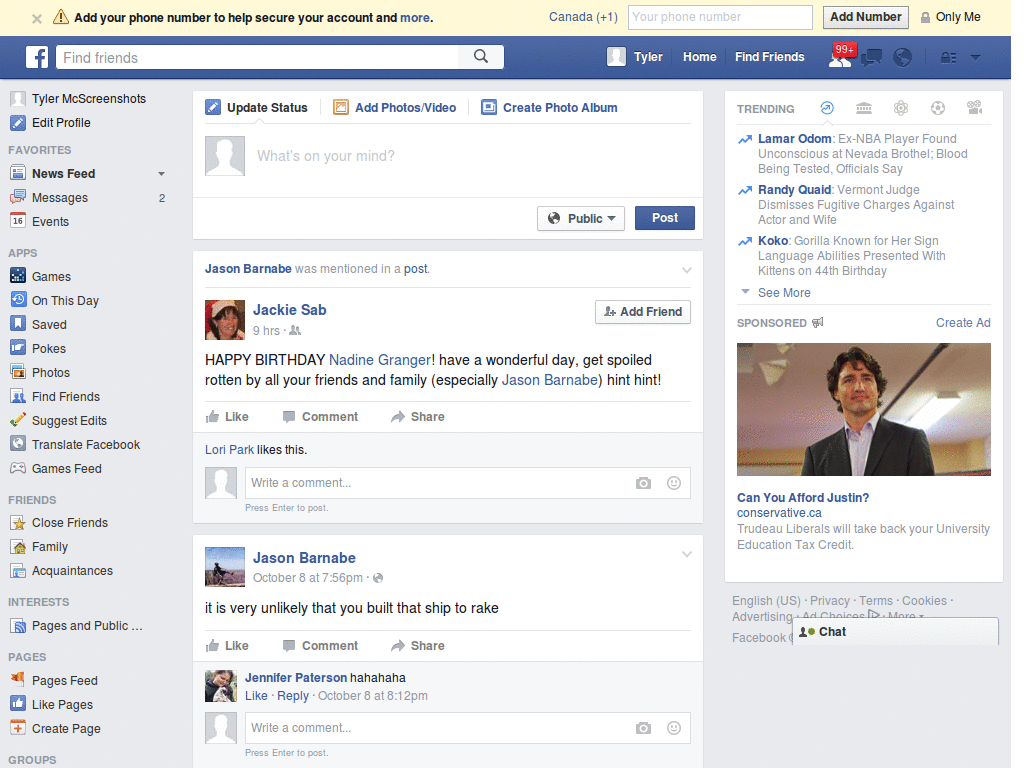Image resolution: width=1024 pixels, height=768 pixels.
Task: Open the Messenger messages icon
Action: click(x=871, y=58)
